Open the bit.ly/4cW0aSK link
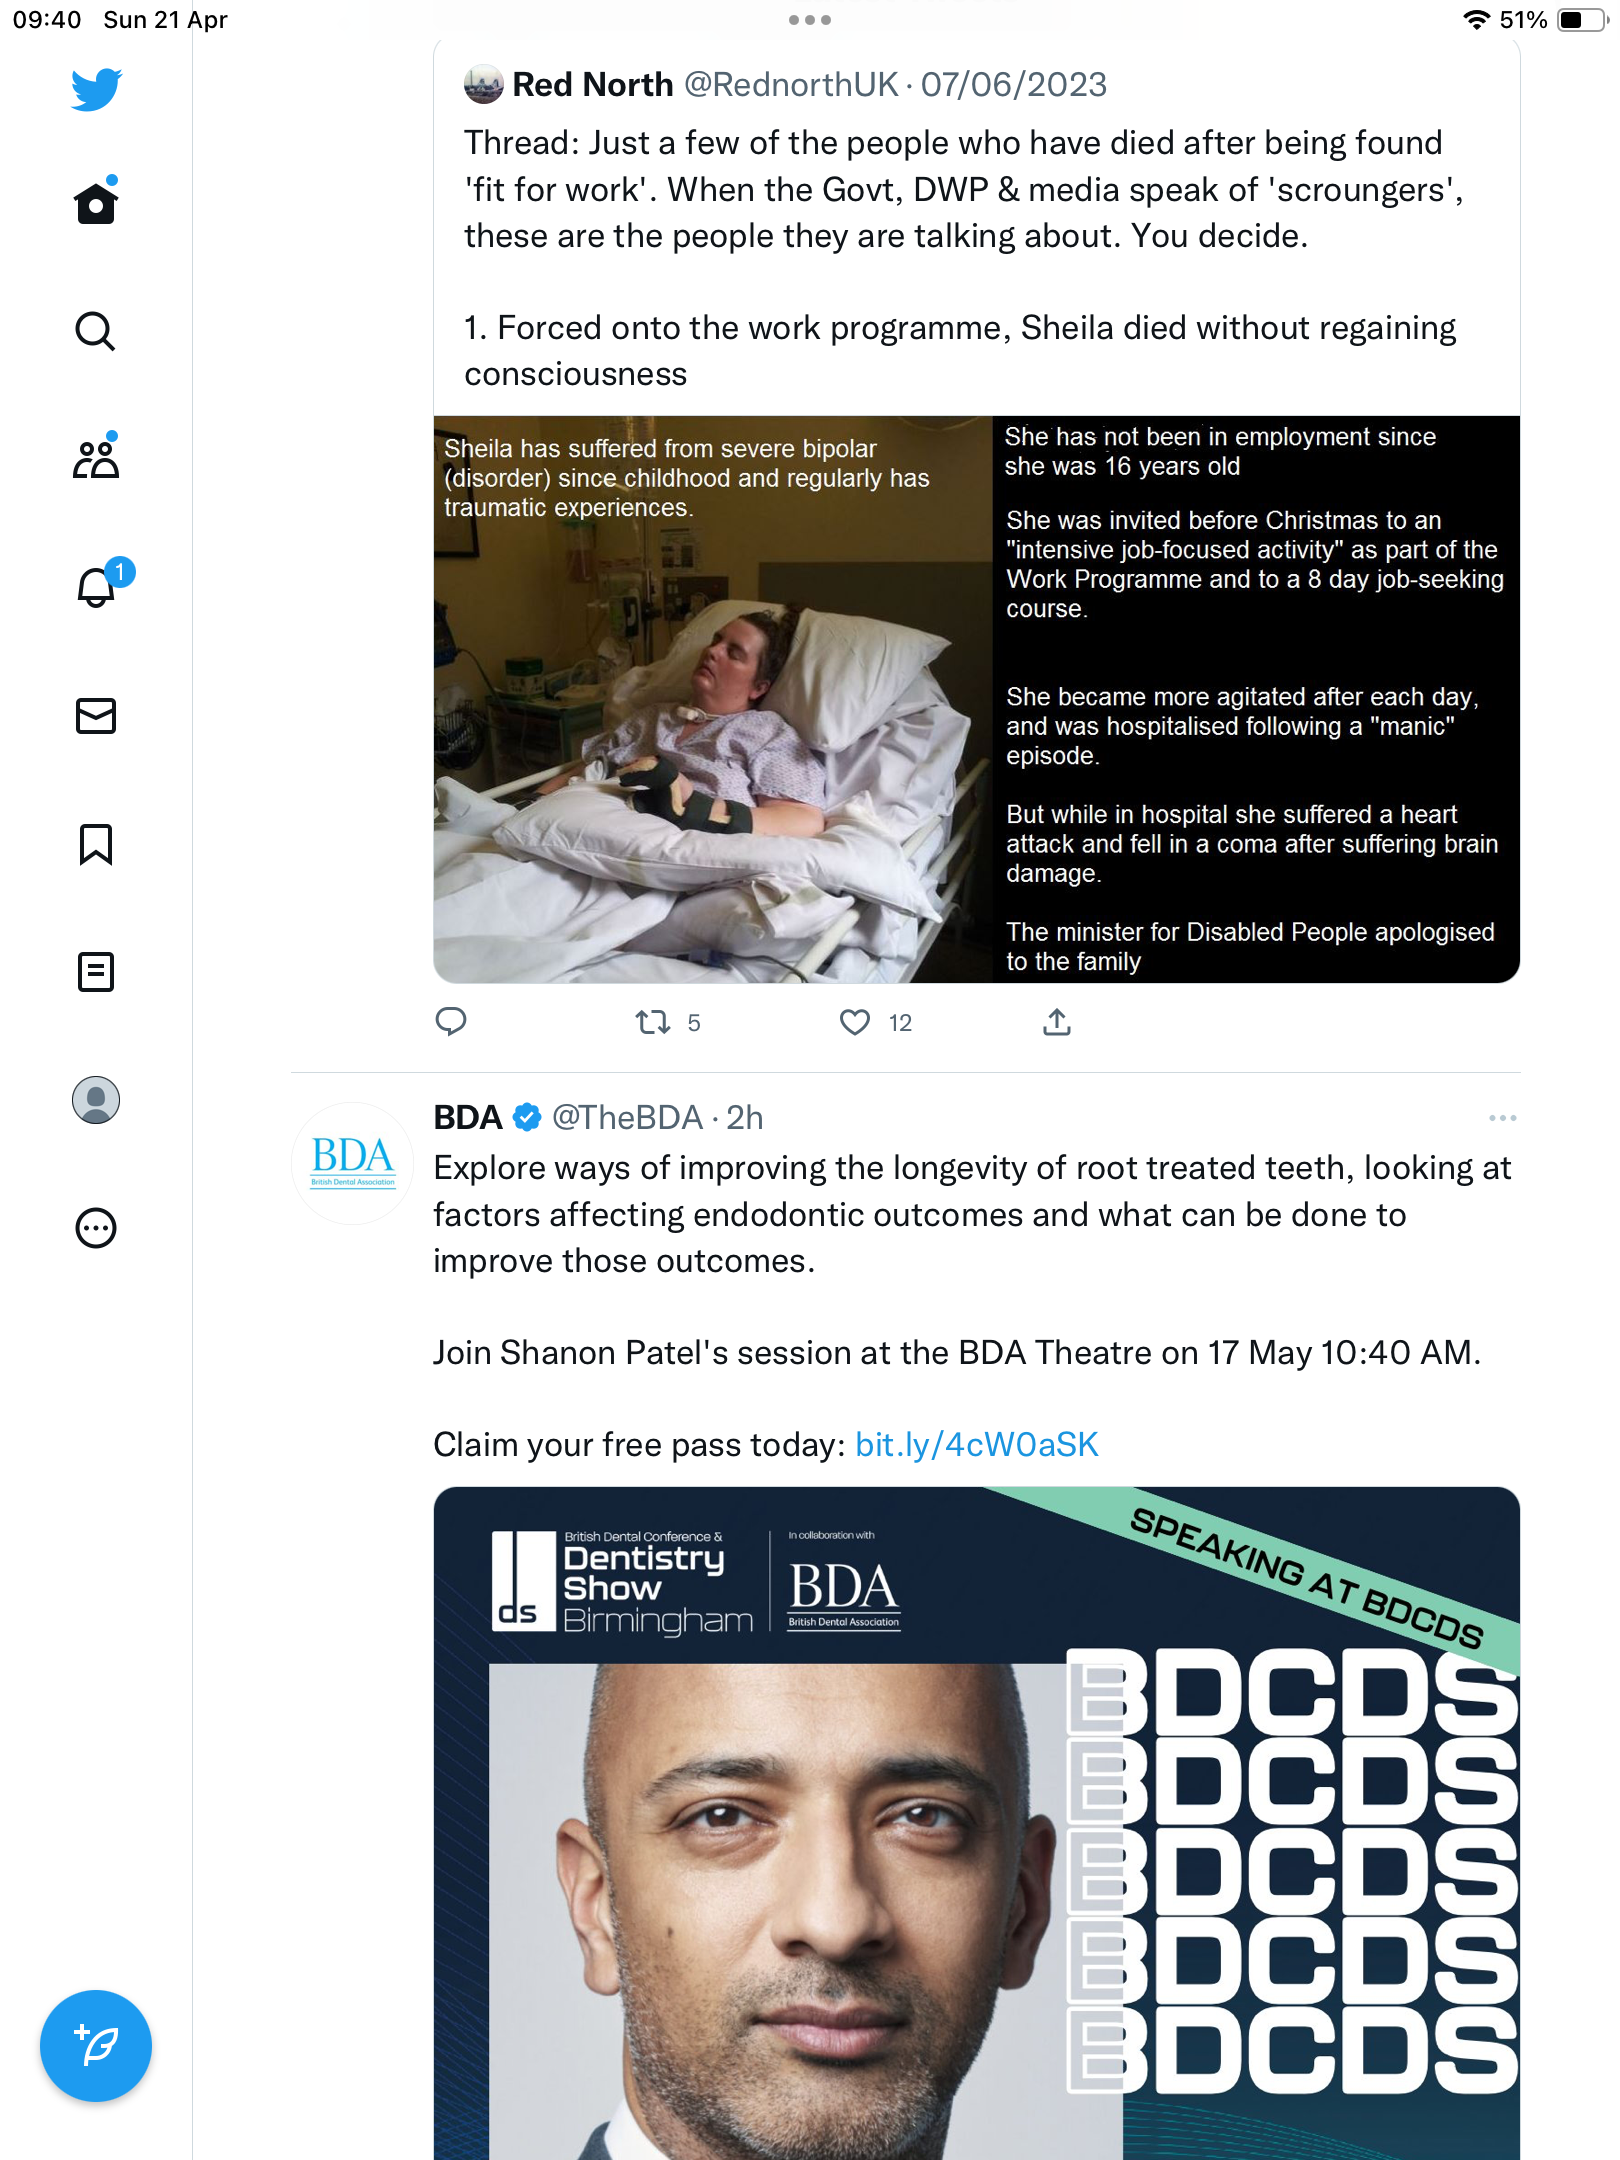Screen dimensions: 1620x2160 pyautogui.click(x=977, y=1445)
